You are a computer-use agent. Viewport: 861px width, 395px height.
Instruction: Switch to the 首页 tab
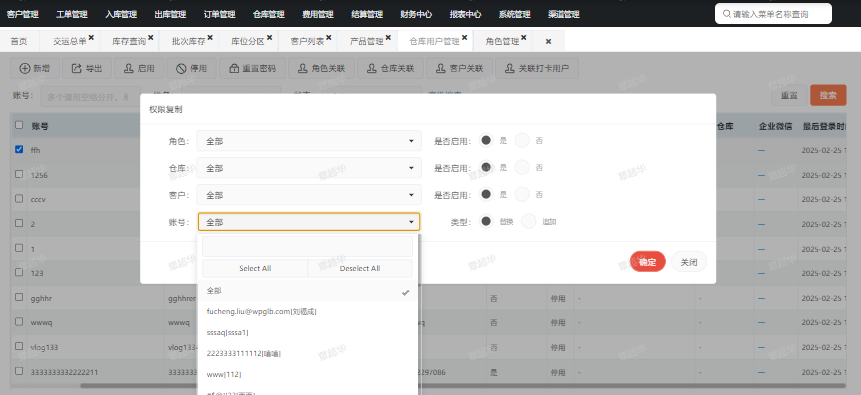pos(18,41)
